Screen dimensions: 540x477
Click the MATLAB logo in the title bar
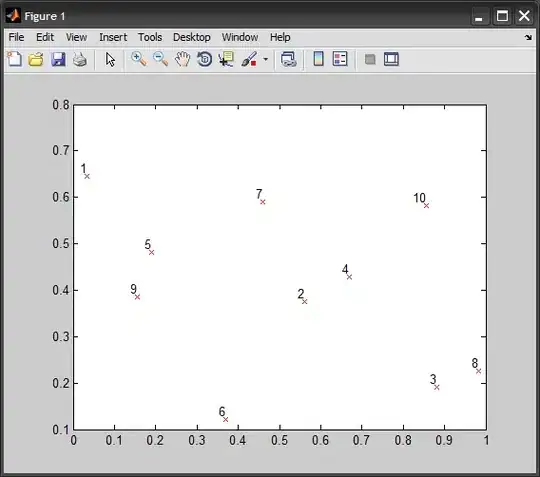(13, 16)
